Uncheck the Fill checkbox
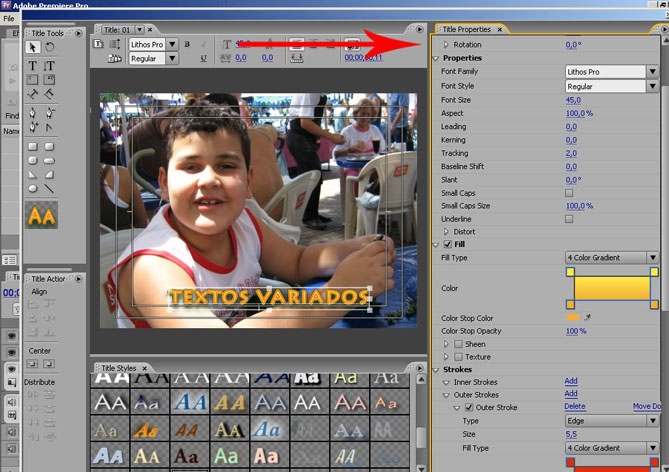Image resolution: width=669 pixels, height=472 pixels. [447, 244]
